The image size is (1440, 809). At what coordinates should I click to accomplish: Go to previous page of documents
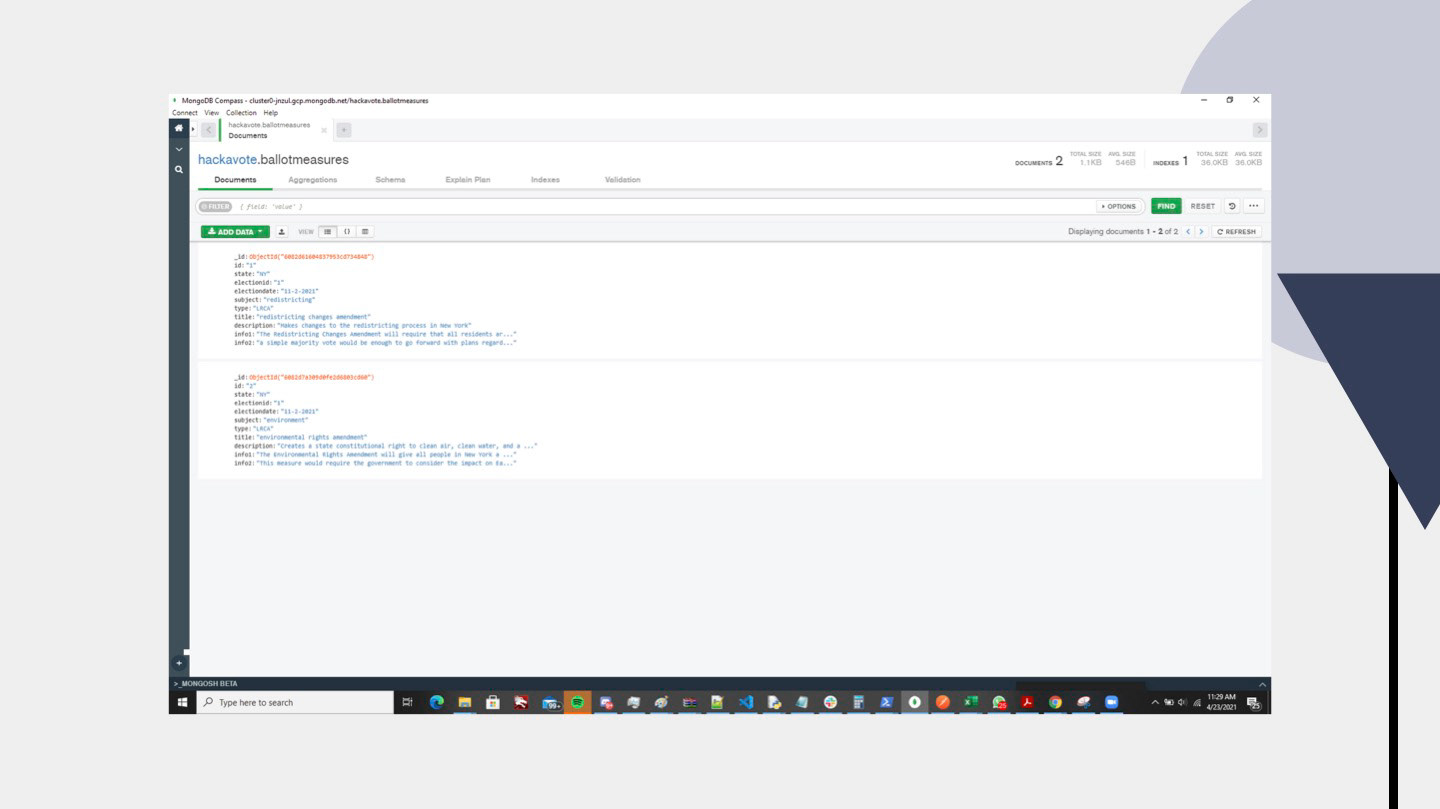(1188, 231)
